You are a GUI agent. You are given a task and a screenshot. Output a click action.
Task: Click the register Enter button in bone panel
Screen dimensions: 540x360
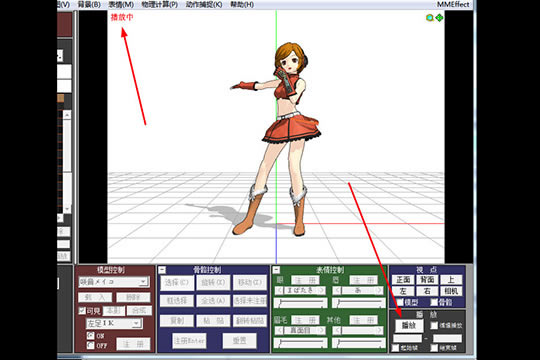click(189, 341)
